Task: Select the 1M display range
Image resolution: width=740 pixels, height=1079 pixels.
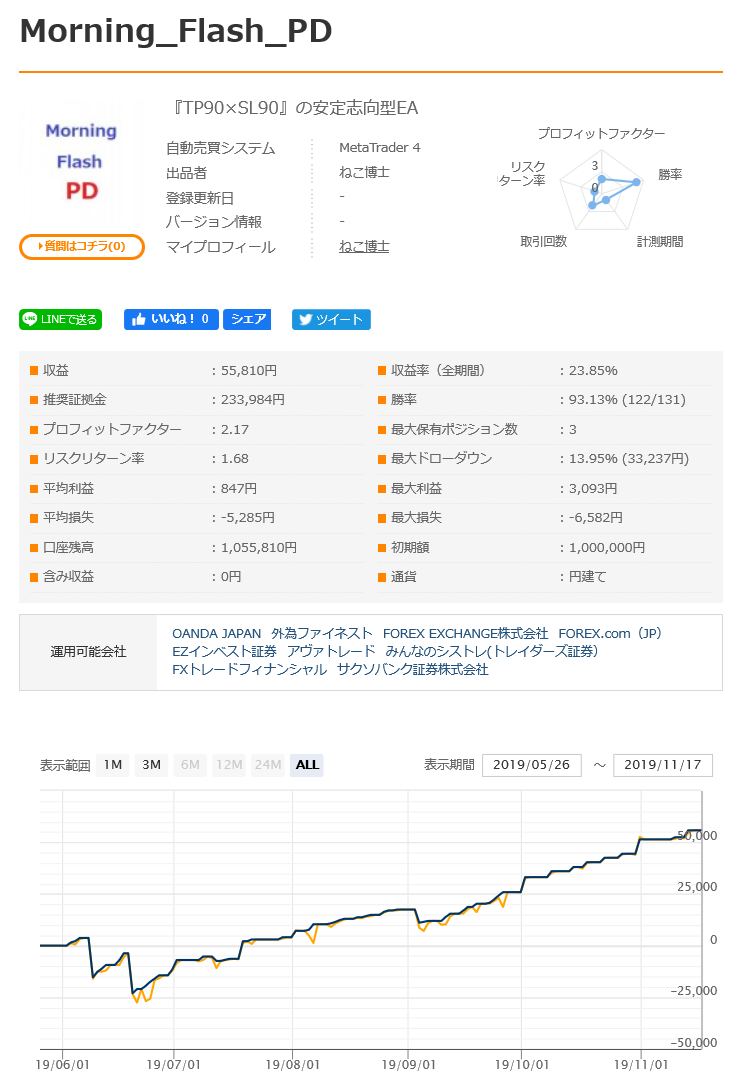Action: (x=113, y=765)
